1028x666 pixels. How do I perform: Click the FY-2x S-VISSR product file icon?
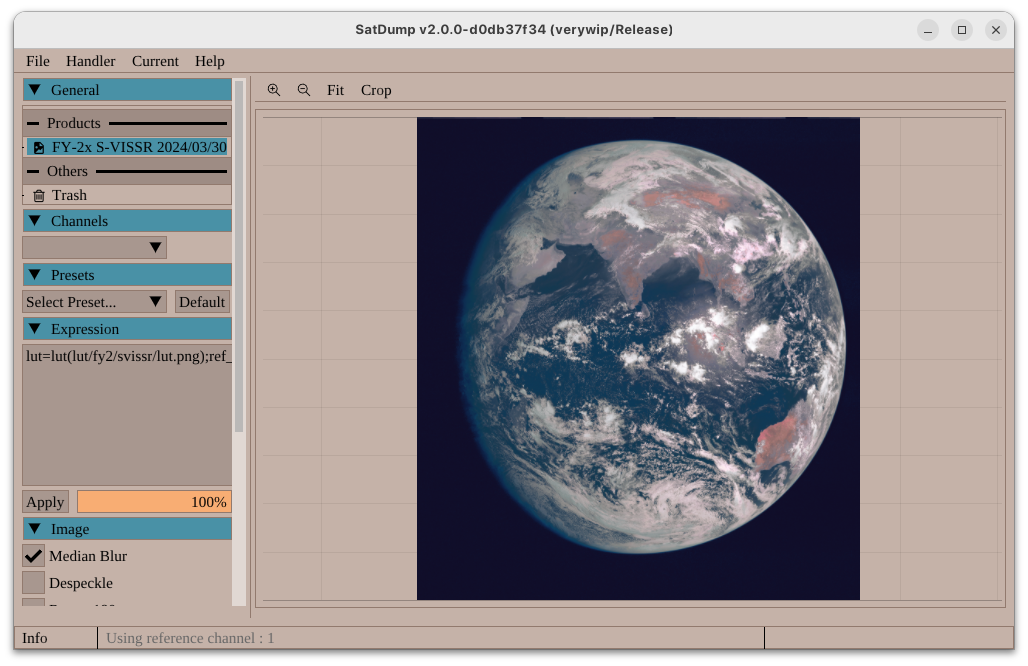tap(39, 148)
